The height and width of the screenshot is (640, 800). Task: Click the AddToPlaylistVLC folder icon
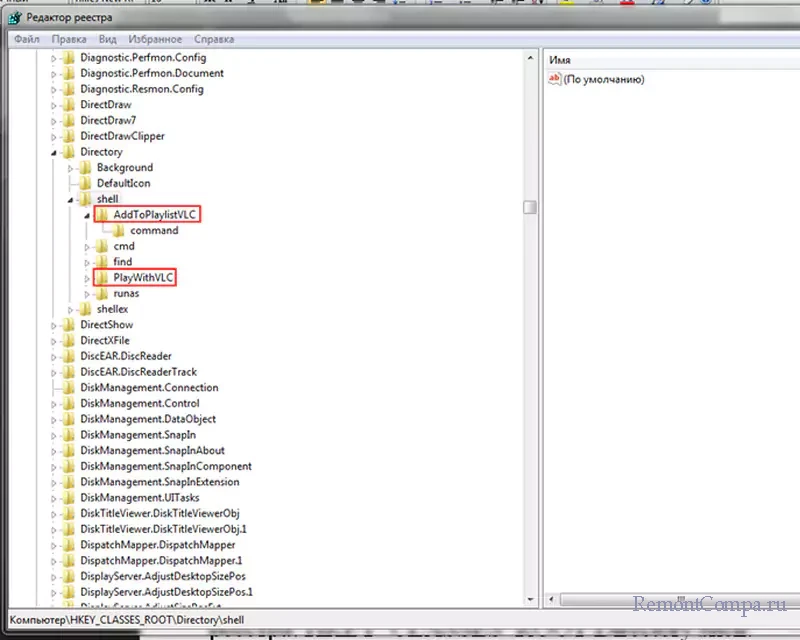coord(101,215)
